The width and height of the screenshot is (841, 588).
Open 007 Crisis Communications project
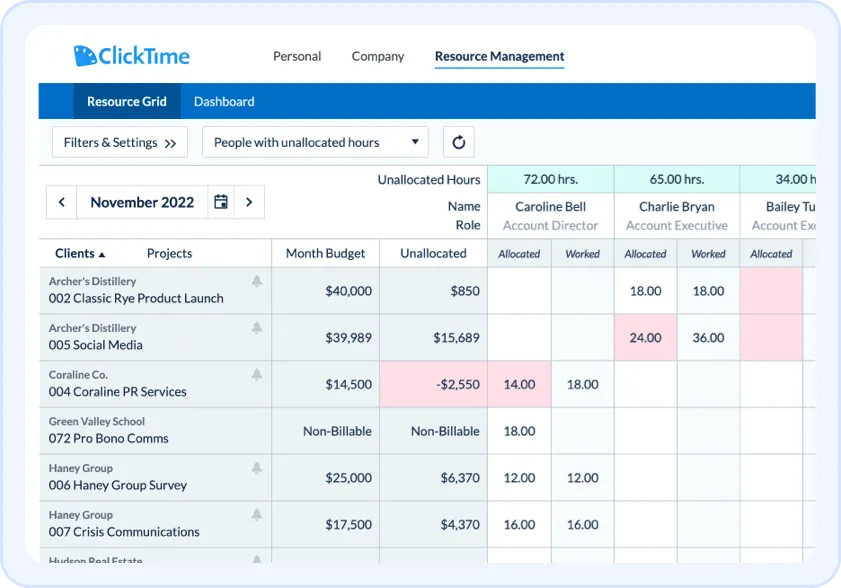point(124,532)
